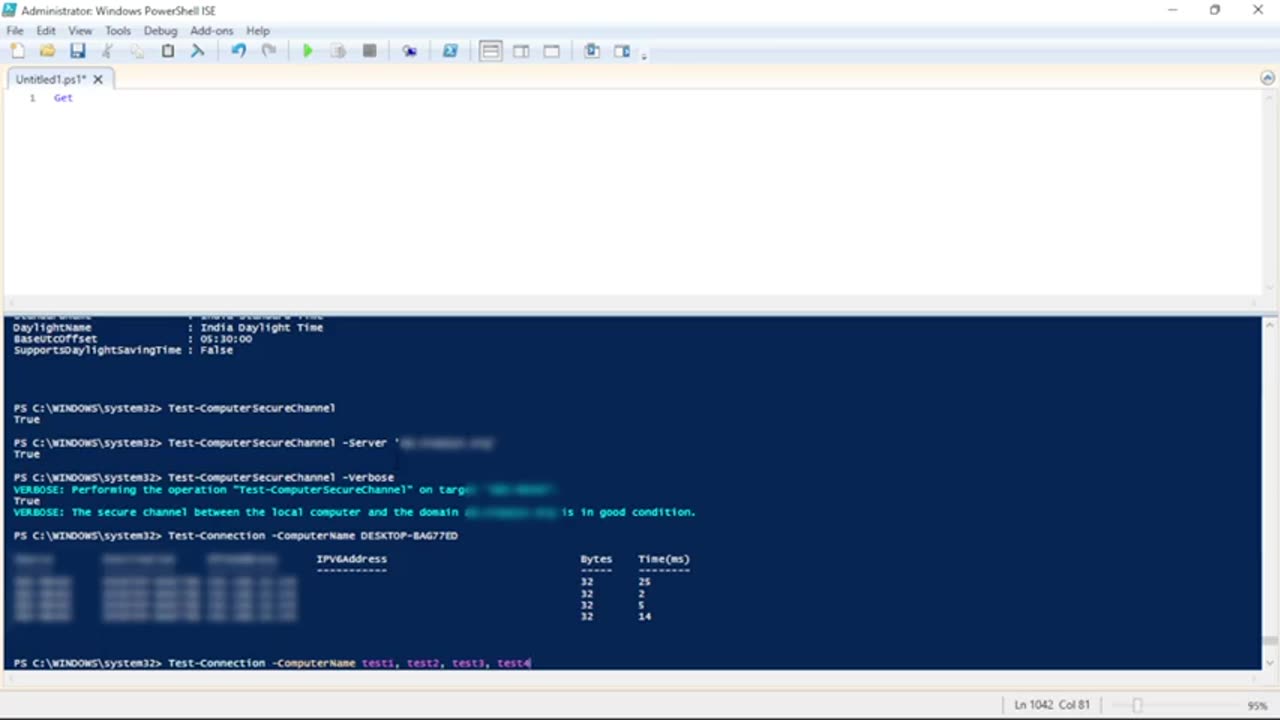
Task: Select the Untitled1.ps1 script tab
Action: click(x=50, y=79)
